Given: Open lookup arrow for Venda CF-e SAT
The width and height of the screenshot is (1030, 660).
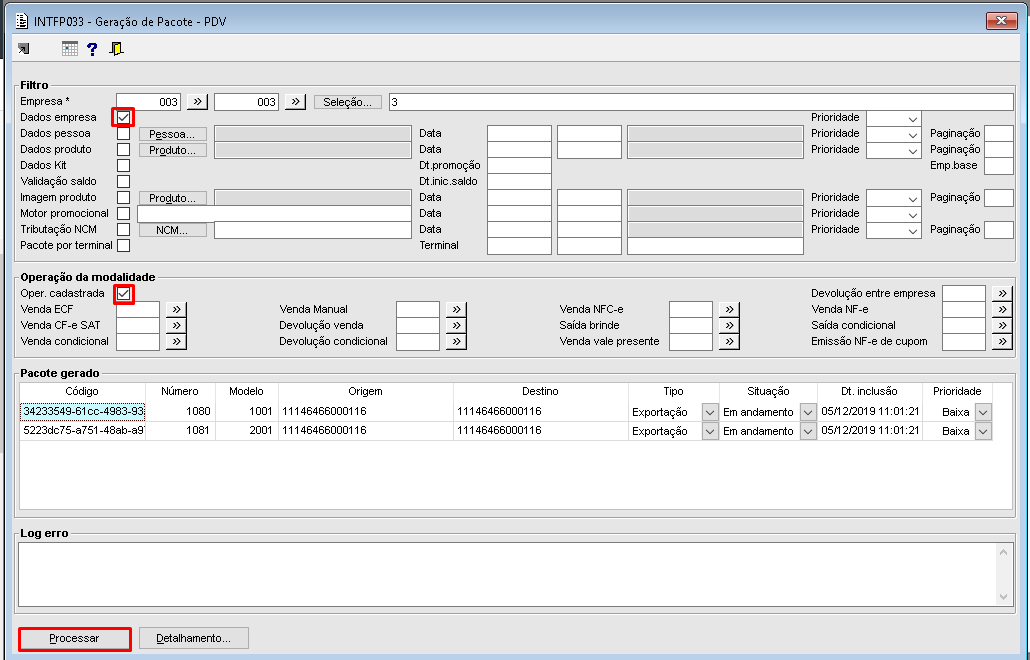Looking at the screenshot, I should pyautogui.click(x=176, y=325).
